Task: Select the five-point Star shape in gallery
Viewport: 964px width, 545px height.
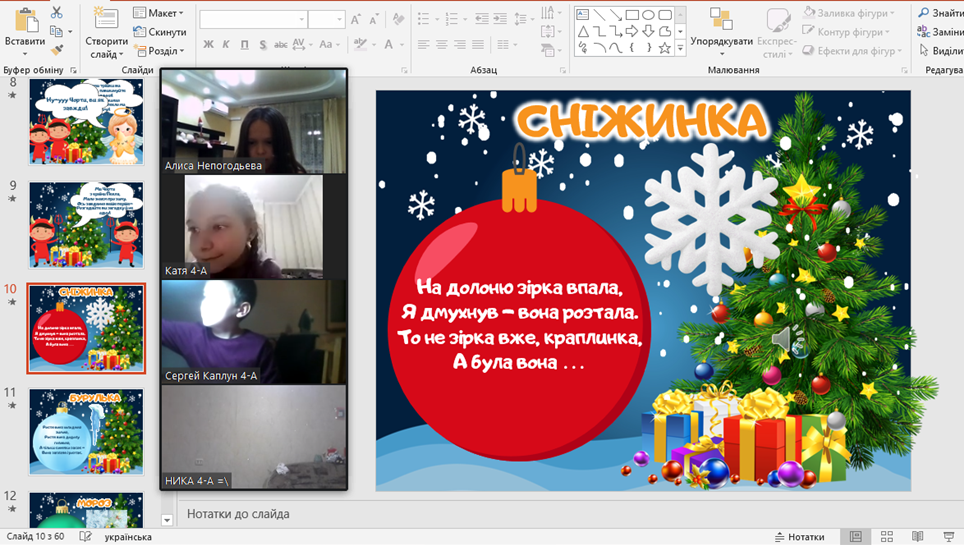Action: pyautogui.click(x=665, y=48)
